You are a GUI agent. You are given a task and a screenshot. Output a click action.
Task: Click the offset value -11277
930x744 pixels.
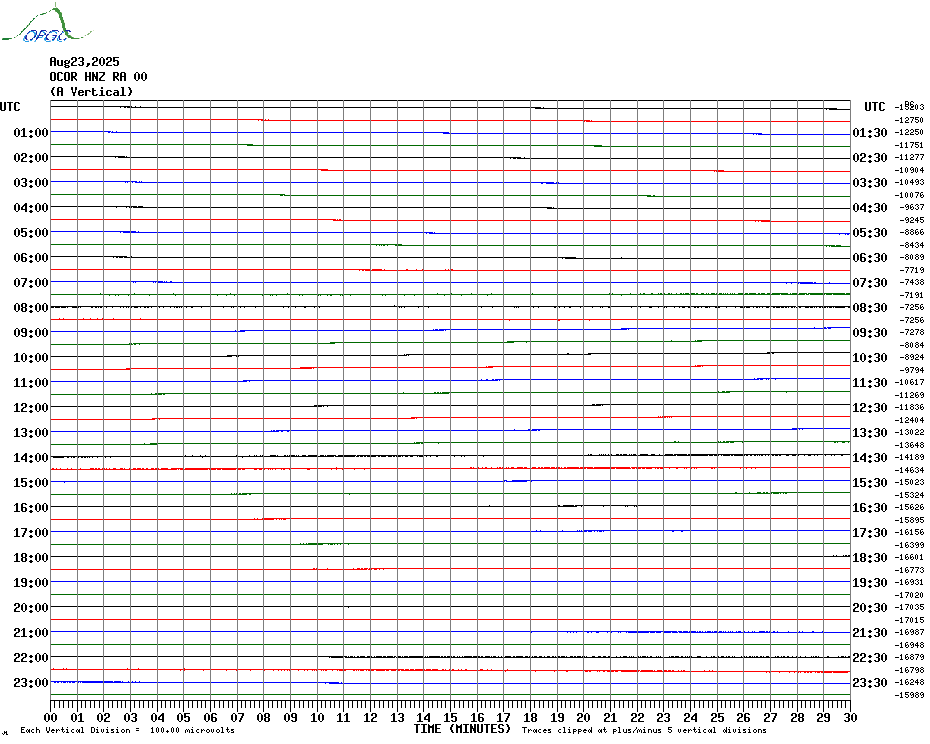(909, 157)
